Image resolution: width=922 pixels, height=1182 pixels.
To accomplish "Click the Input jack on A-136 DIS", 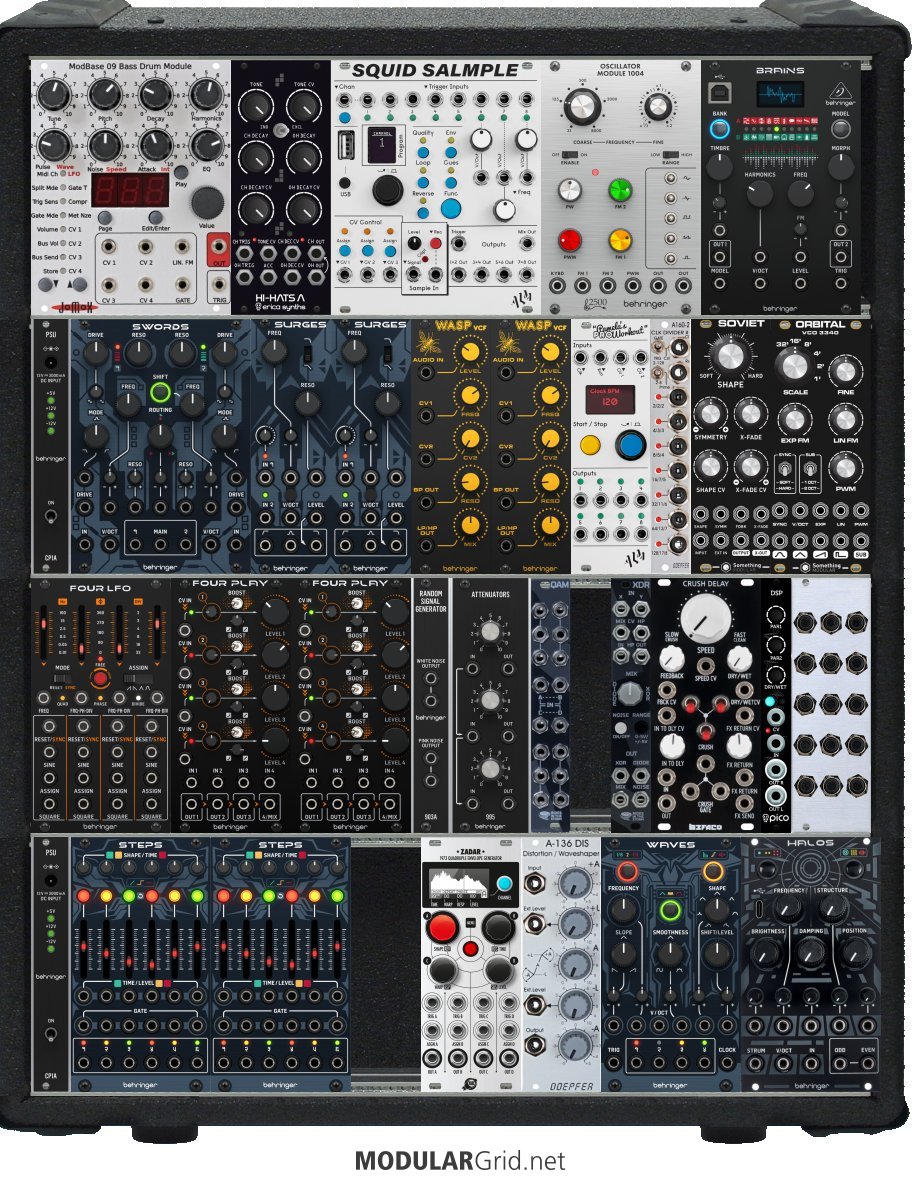I will click(535, 881).
